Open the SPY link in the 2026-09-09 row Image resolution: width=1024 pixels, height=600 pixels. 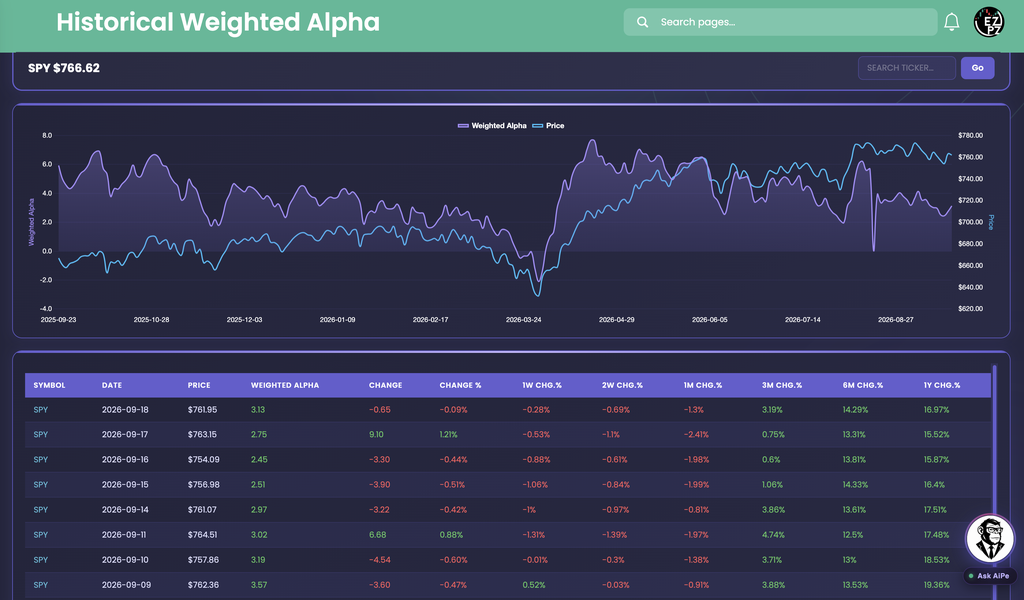coord(40,585)
